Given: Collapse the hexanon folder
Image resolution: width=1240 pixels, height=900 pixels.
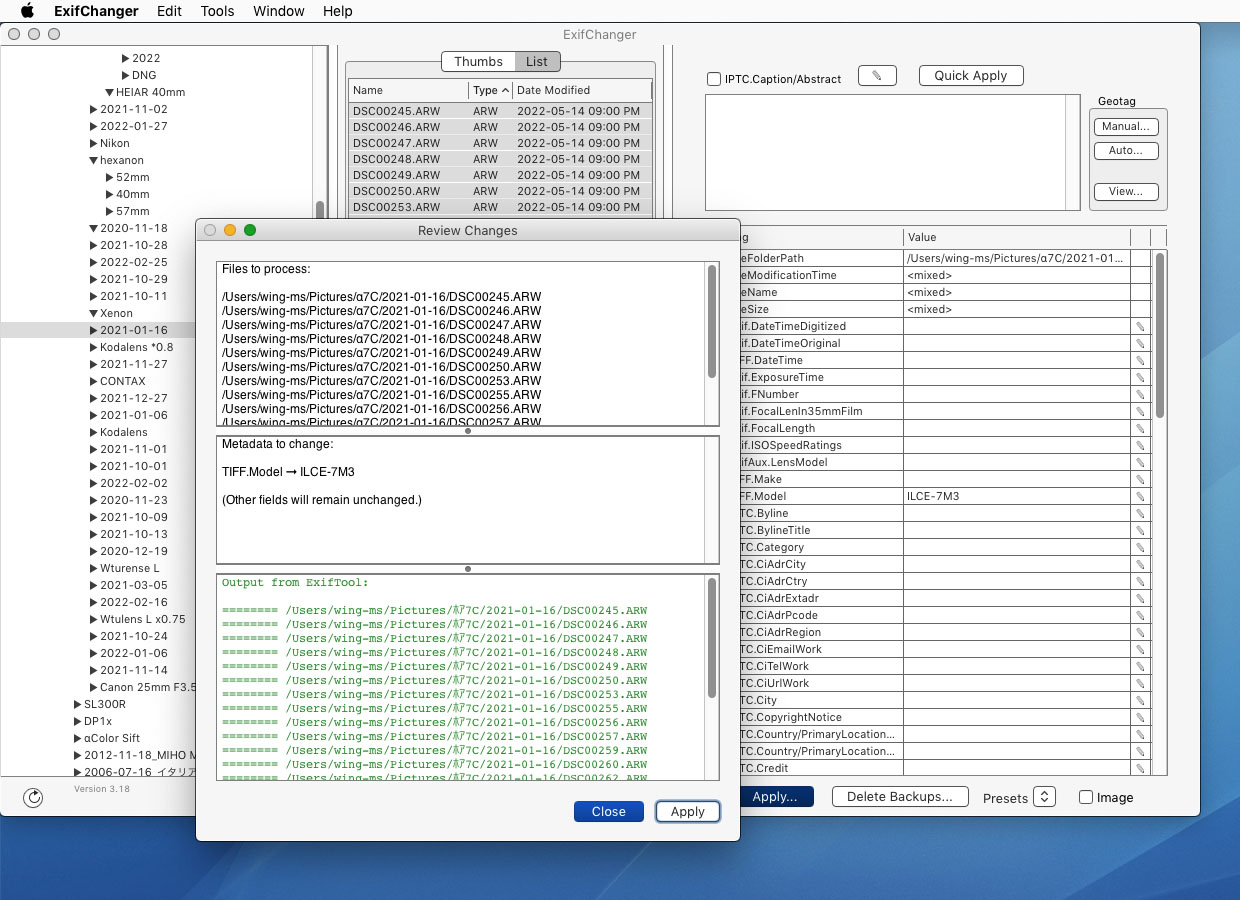Looking at the screenshot, I should pyautogui.click(x=94, y=160).
